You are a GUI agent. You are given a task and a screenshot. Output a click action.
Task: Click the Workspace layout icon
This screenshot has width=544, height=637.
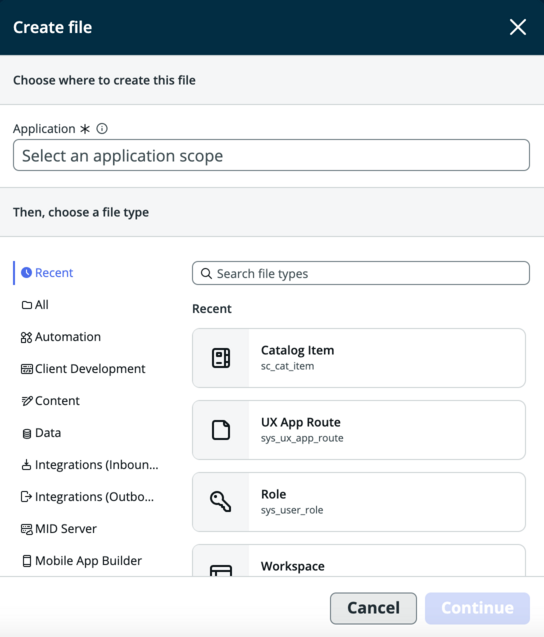point(221,570)
